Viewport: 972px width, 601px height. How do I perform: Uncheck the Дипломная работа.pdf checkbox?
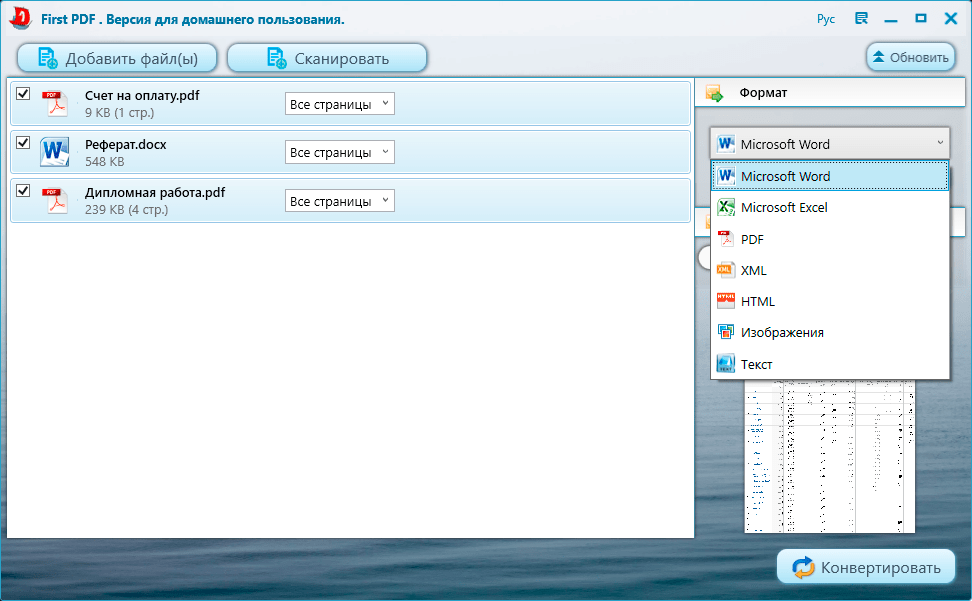(x=23, y=190)
